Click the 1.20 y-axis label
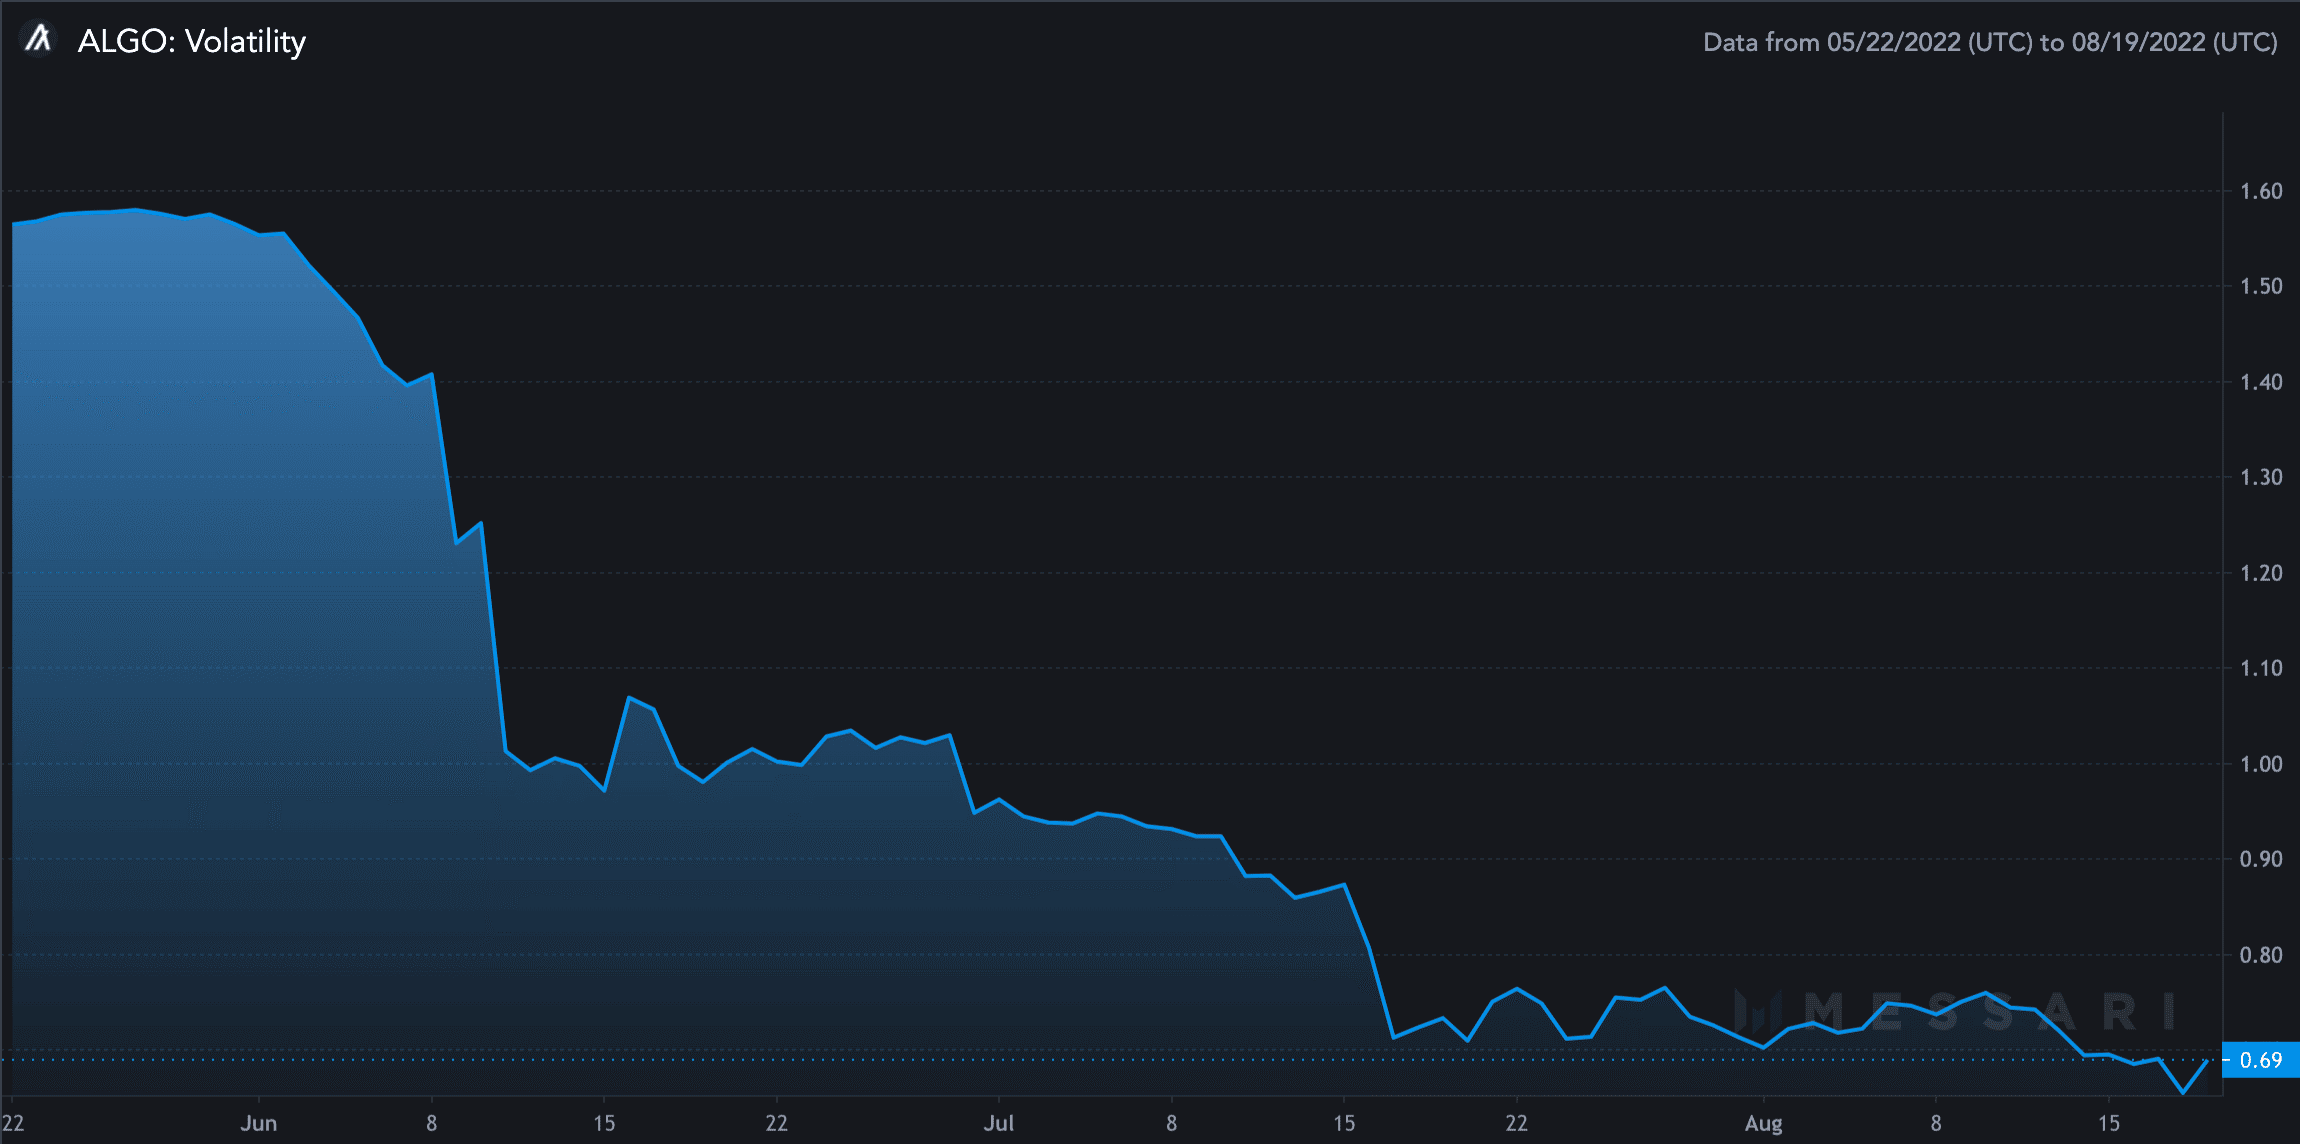The height and width of the screenshot is (1144, 2300). click(x=2261, y=573)
